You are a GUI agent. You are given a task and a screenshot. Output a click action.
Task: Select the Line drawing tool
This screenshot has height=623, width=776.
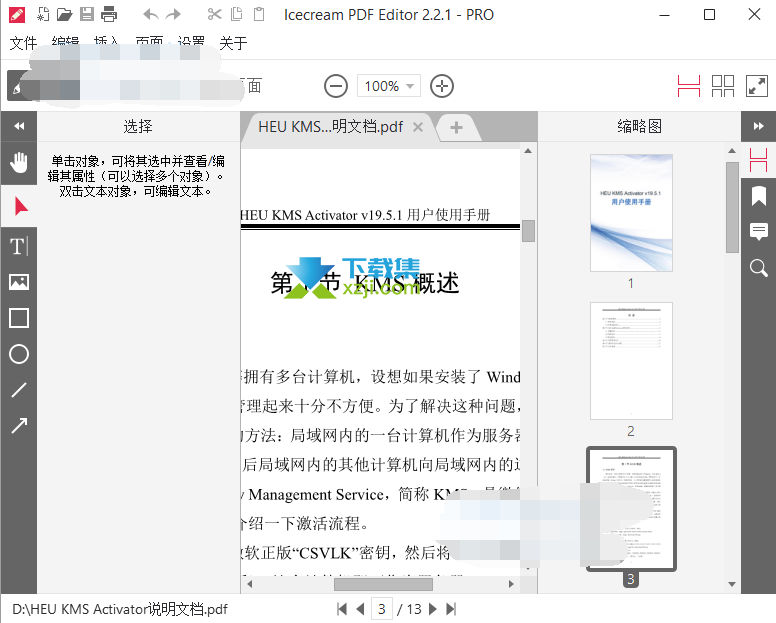[x=19, y=390]
